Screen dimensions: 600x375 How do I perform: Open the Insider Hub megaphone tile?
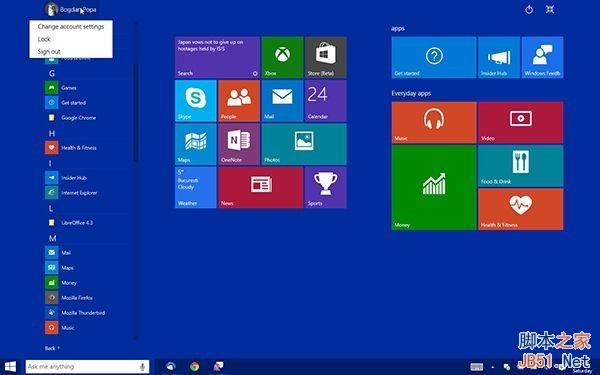(499, 57)
